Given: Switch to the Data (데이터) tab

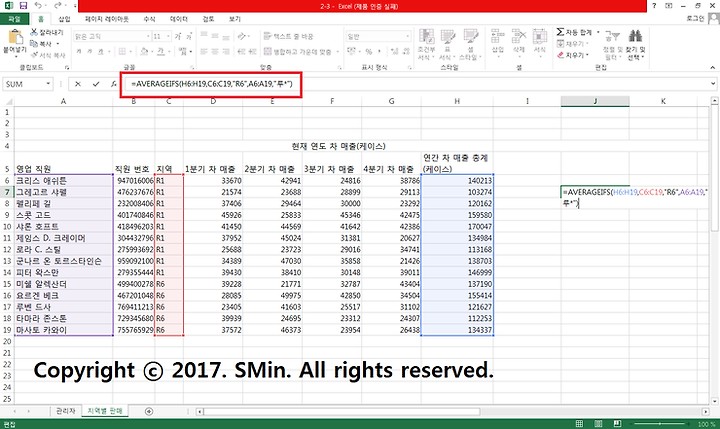Looking at the screenshot, I should click(x=179, y=19).
